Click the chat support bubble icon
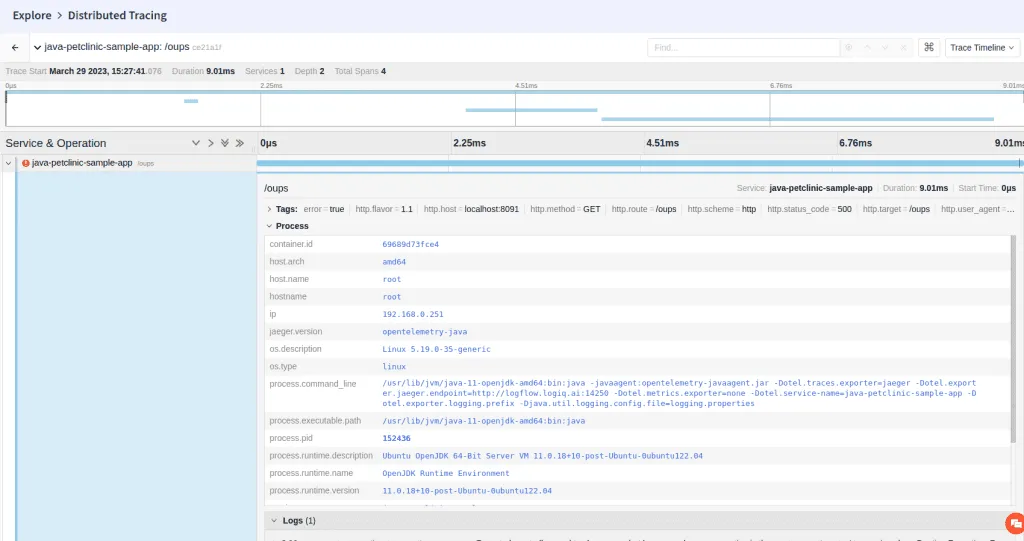Screen dimensions: 1024x541 (x=1015, y=523)
